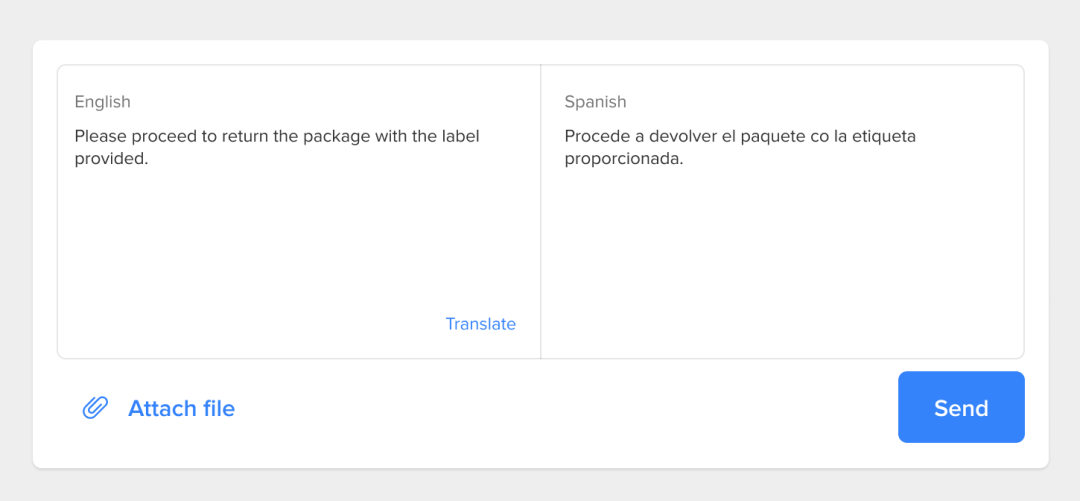Screen dimensions: 1080x501
Task: Click the Spanish language label
Action: pos(595,102)
